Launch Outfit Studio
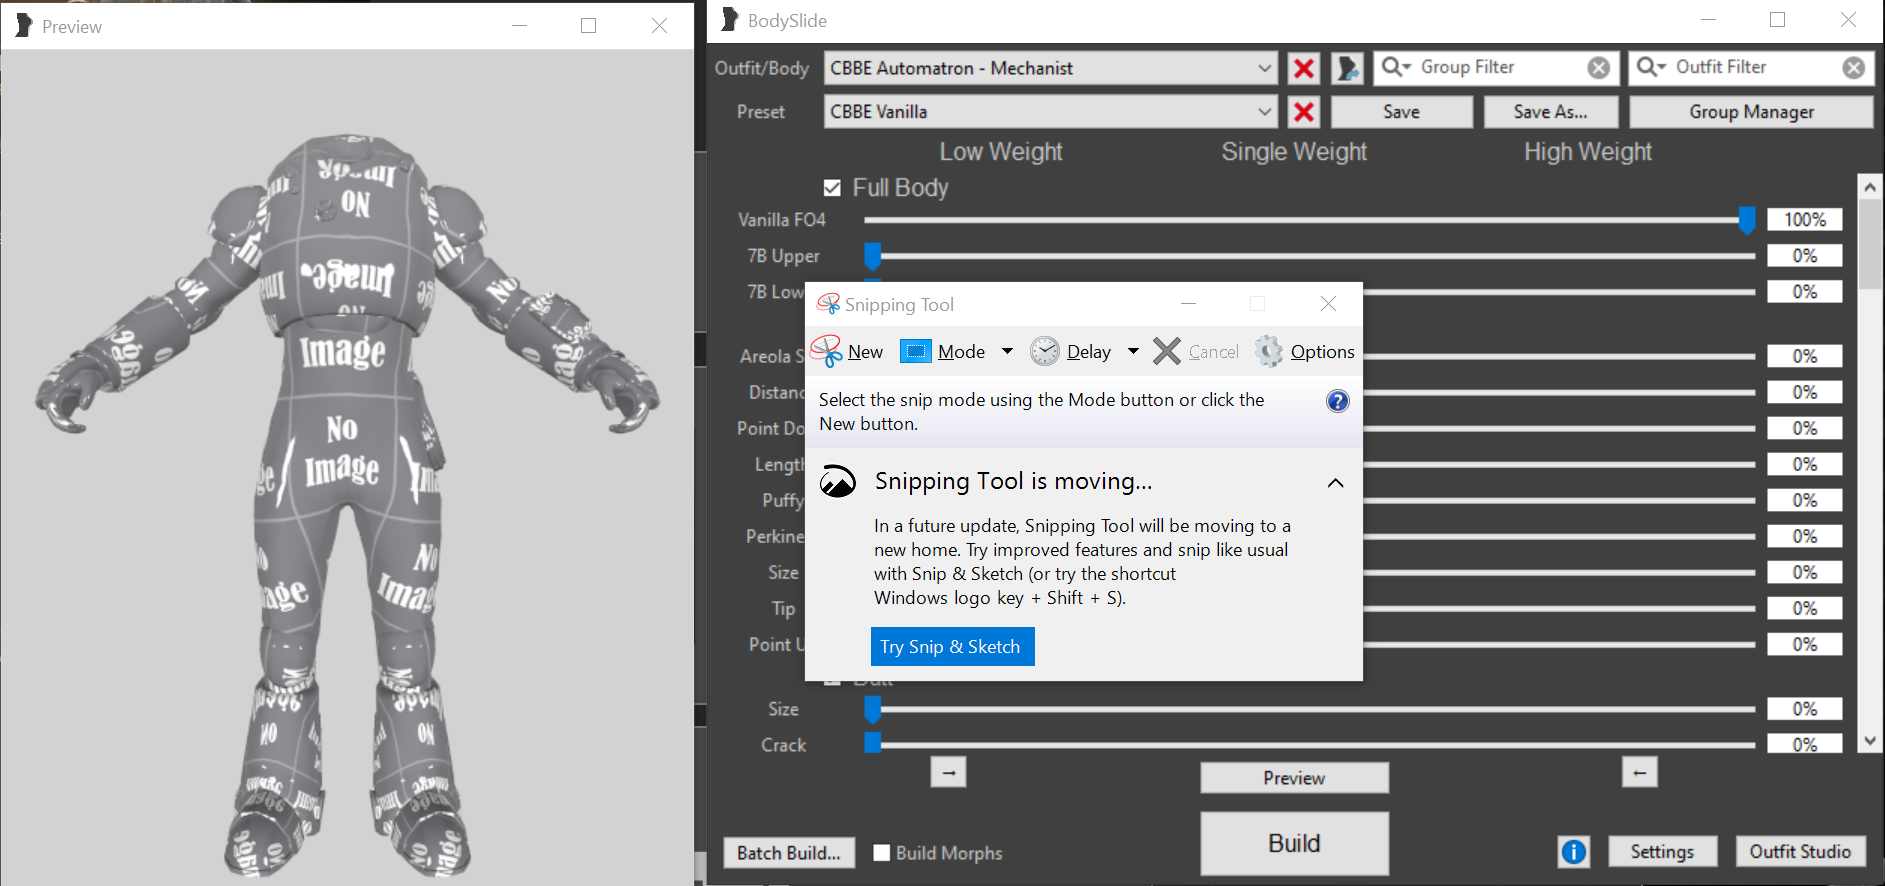 pos(1800,852)
